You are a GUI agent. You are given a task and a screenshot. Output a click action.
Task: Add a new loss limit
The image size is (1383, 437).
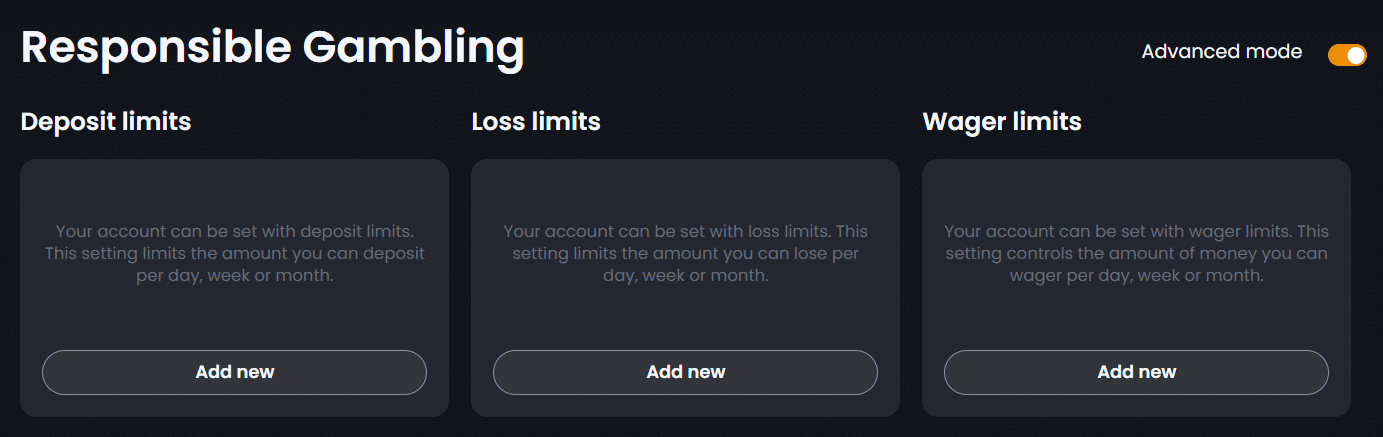point(685,372)
